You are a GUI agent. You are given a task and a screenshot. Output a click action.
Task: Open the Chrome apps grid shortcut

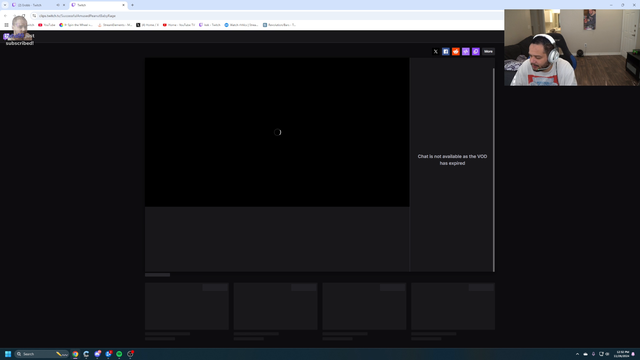6,25
